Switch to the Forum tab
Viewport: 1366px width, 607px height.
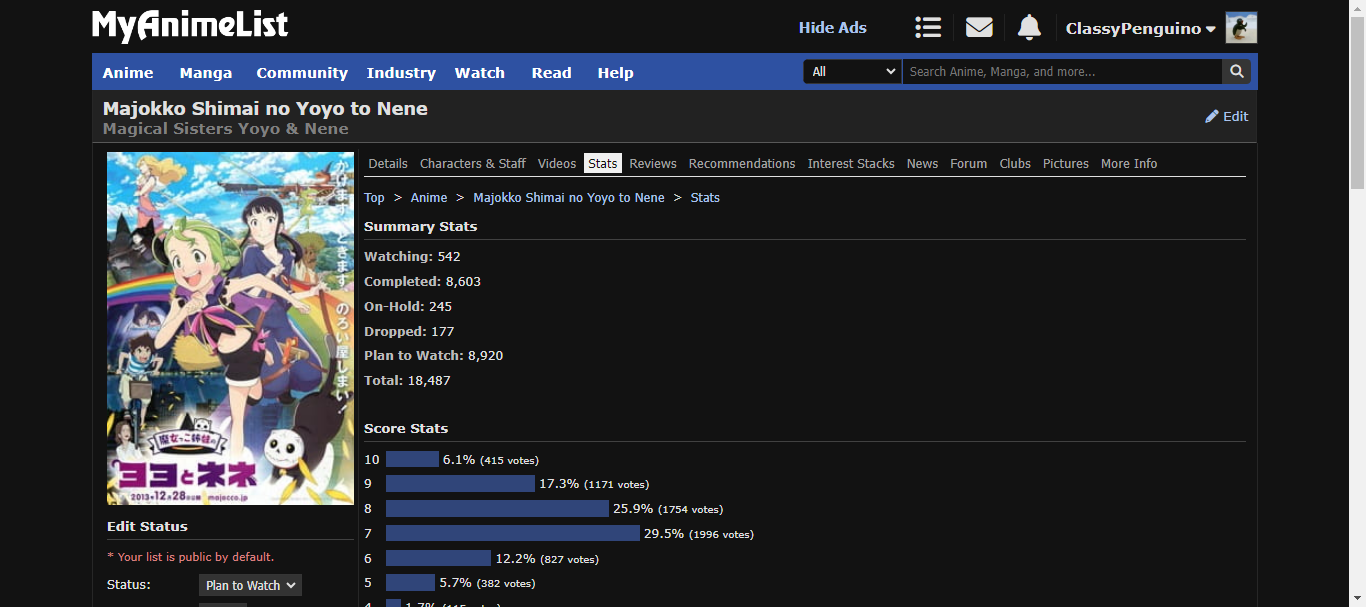point(969,163)
